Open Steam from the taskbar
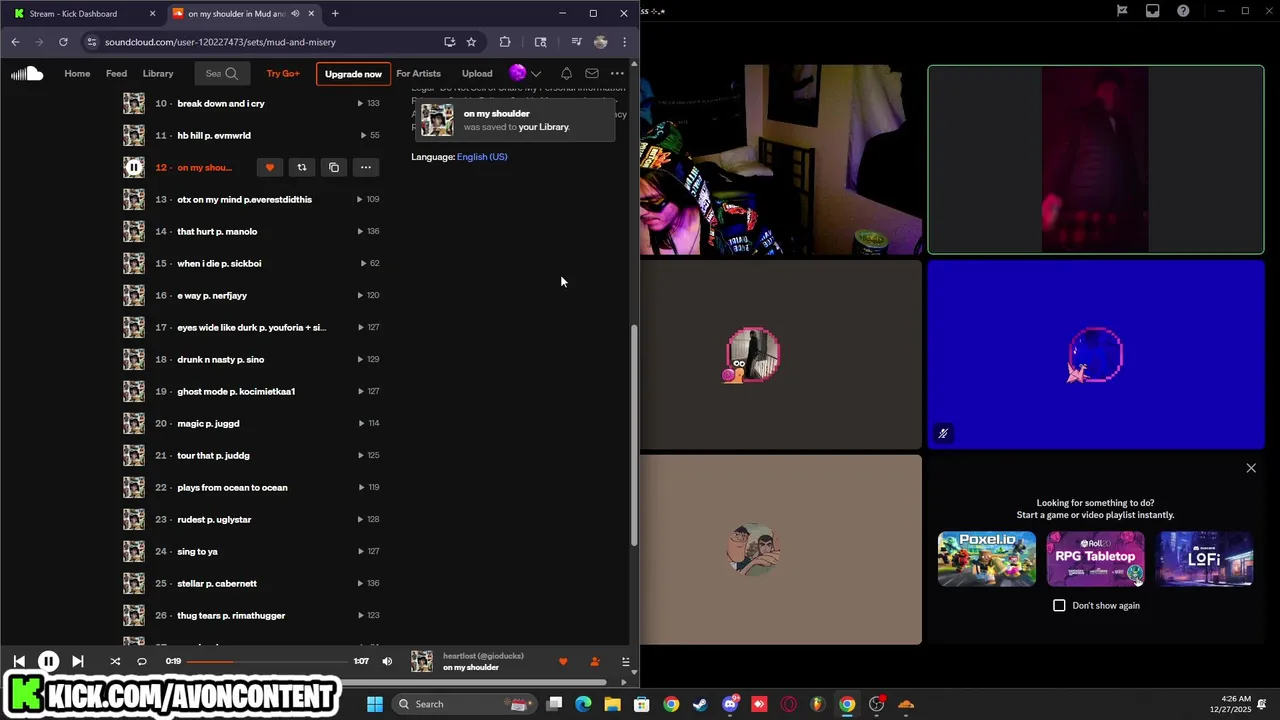 coord(700,704)
